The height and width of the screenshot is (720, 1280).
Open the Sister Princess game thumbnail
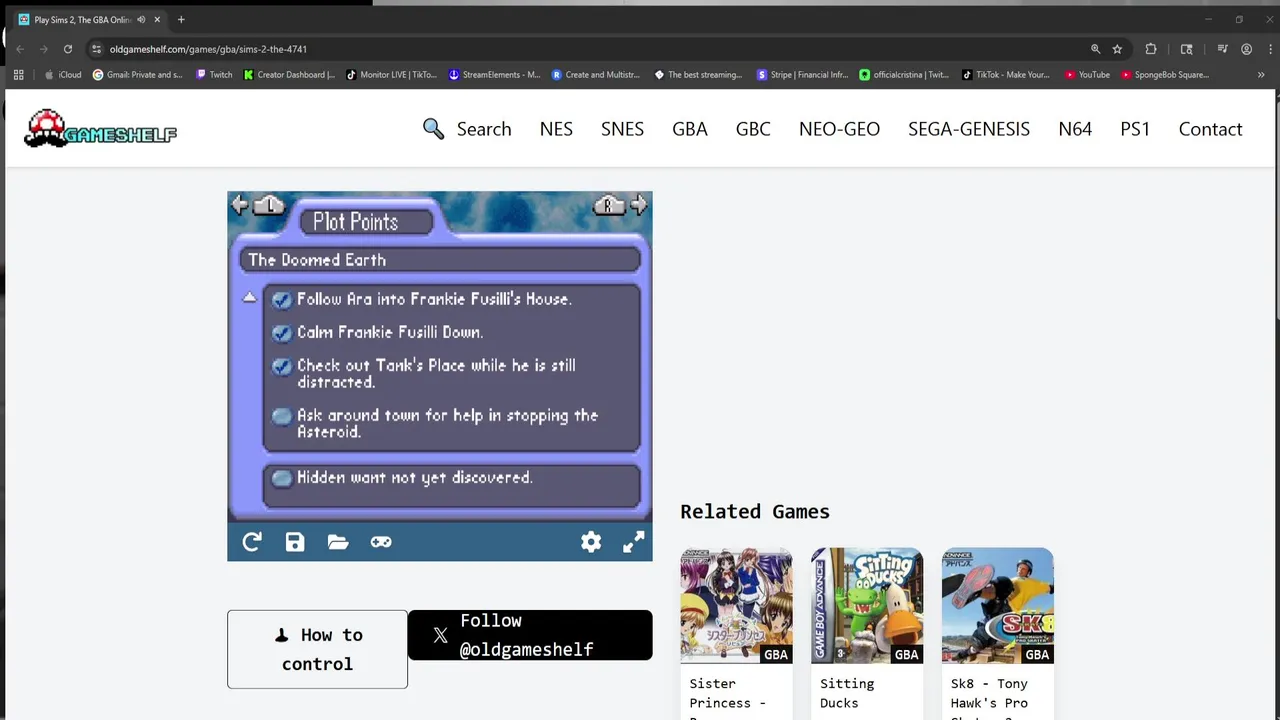click(736, 606)
